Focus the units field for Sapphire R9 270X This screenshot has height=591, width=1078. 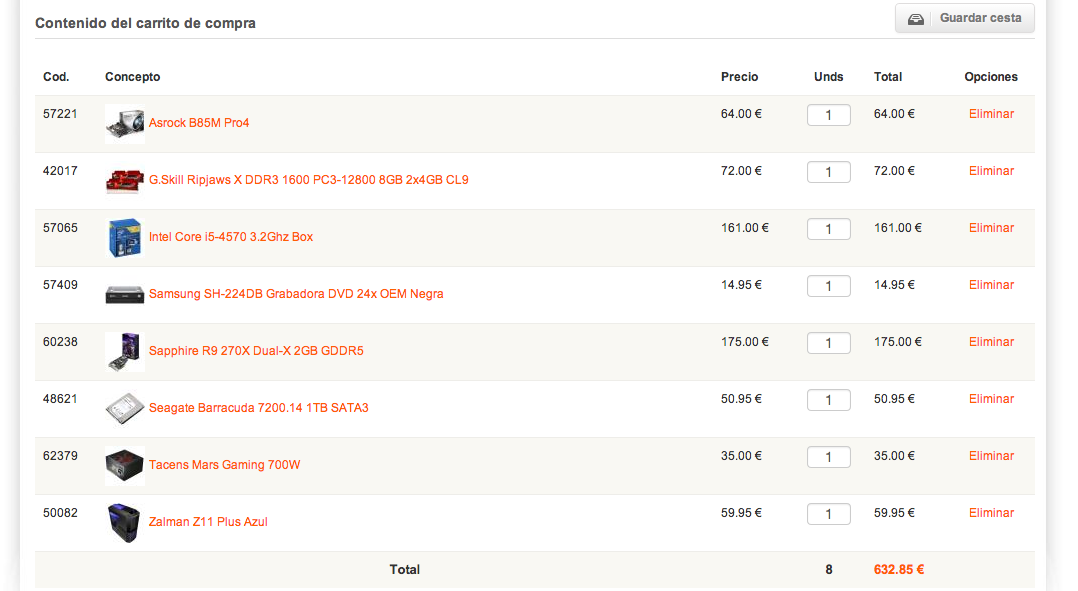[828, 343]
